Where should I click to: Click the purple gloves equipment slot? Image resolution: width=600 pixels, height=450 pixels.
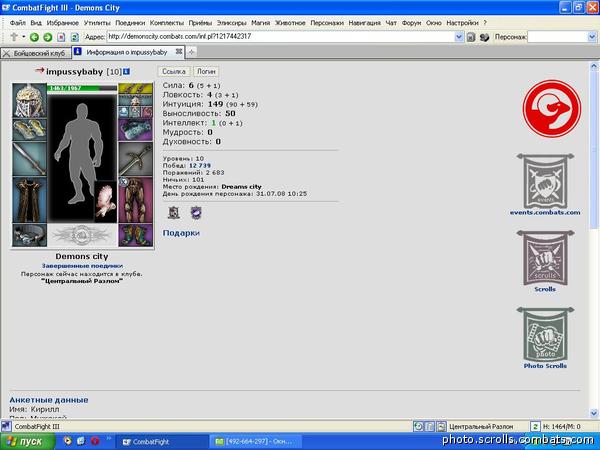(135, 130)
